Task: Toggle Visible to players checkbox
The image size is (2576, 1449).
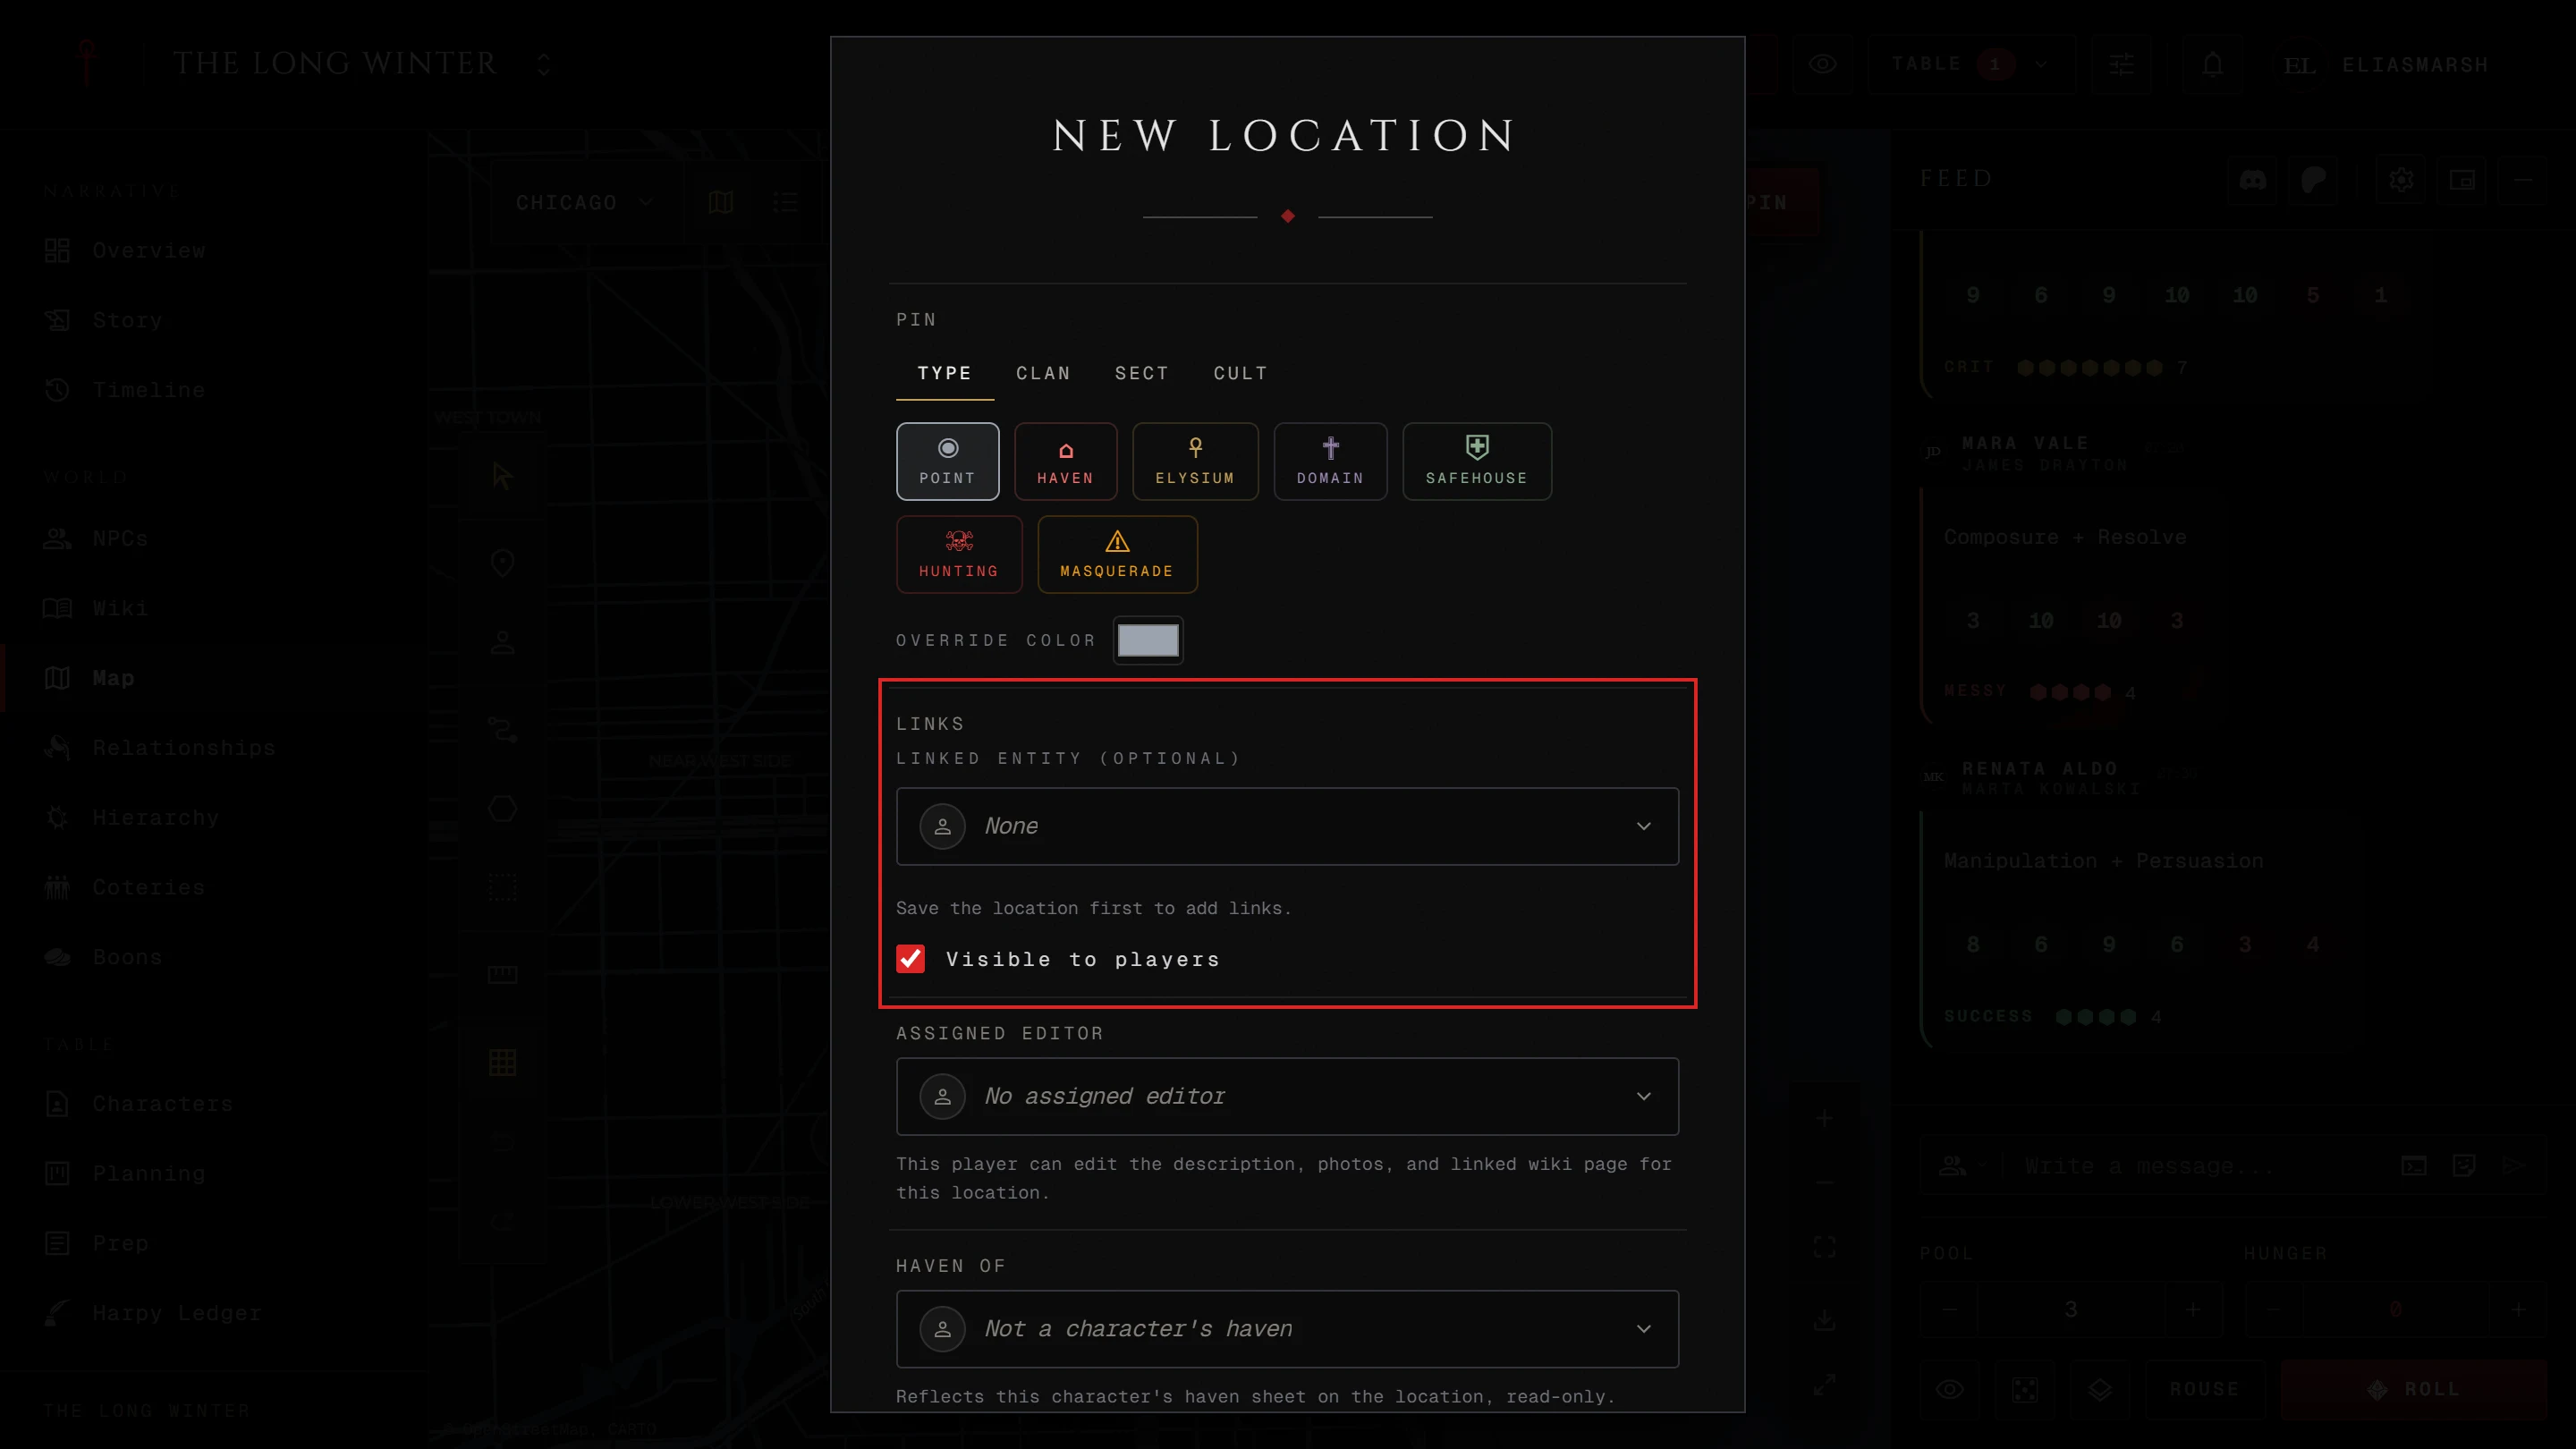Action: coord(910,959)
